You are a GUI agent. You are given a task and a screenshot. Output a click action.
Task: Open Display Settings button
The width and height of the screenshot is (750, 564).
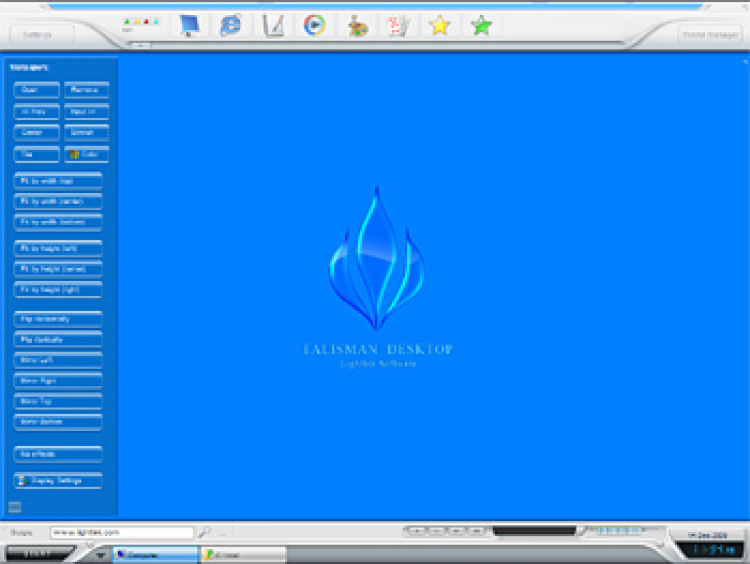click(x=58, y=481)
